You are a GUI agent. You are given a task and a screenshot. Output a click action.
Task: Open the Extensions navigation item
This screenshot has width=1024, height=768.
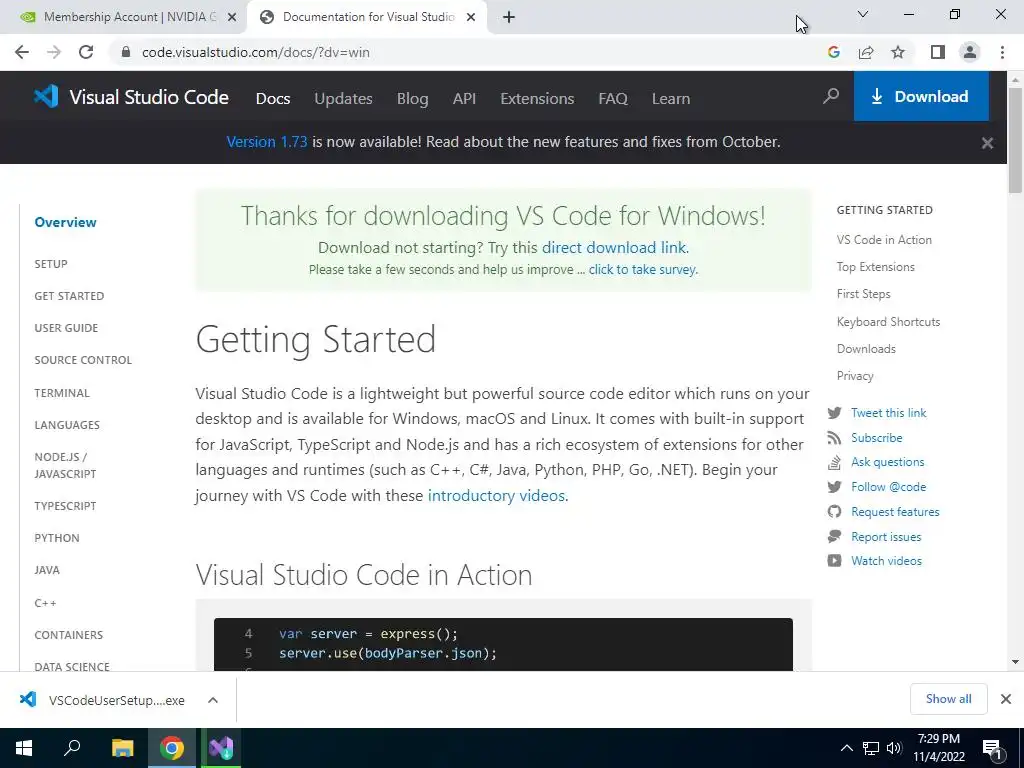pyautogui.click(x=537, y=99)
